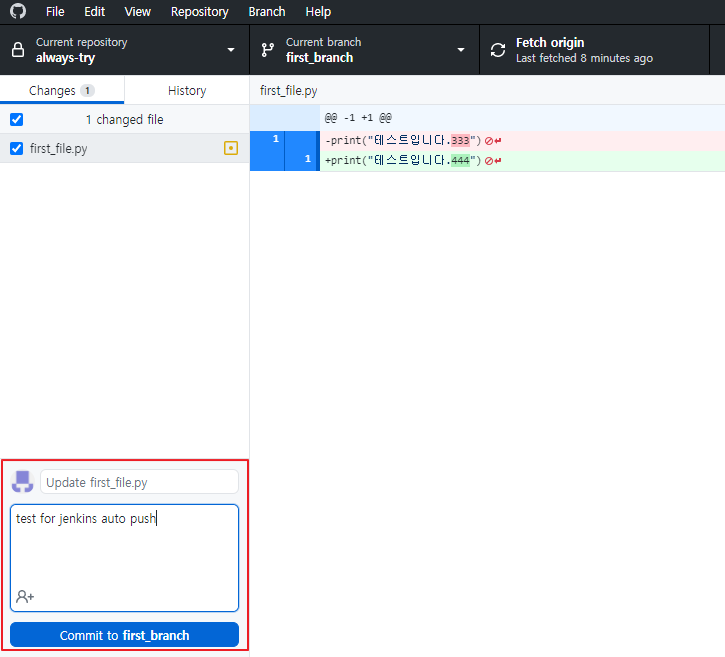Uncheck the first_file.py checkbox
The width and height of the screenshot is (725, 657).
(17, 148)
